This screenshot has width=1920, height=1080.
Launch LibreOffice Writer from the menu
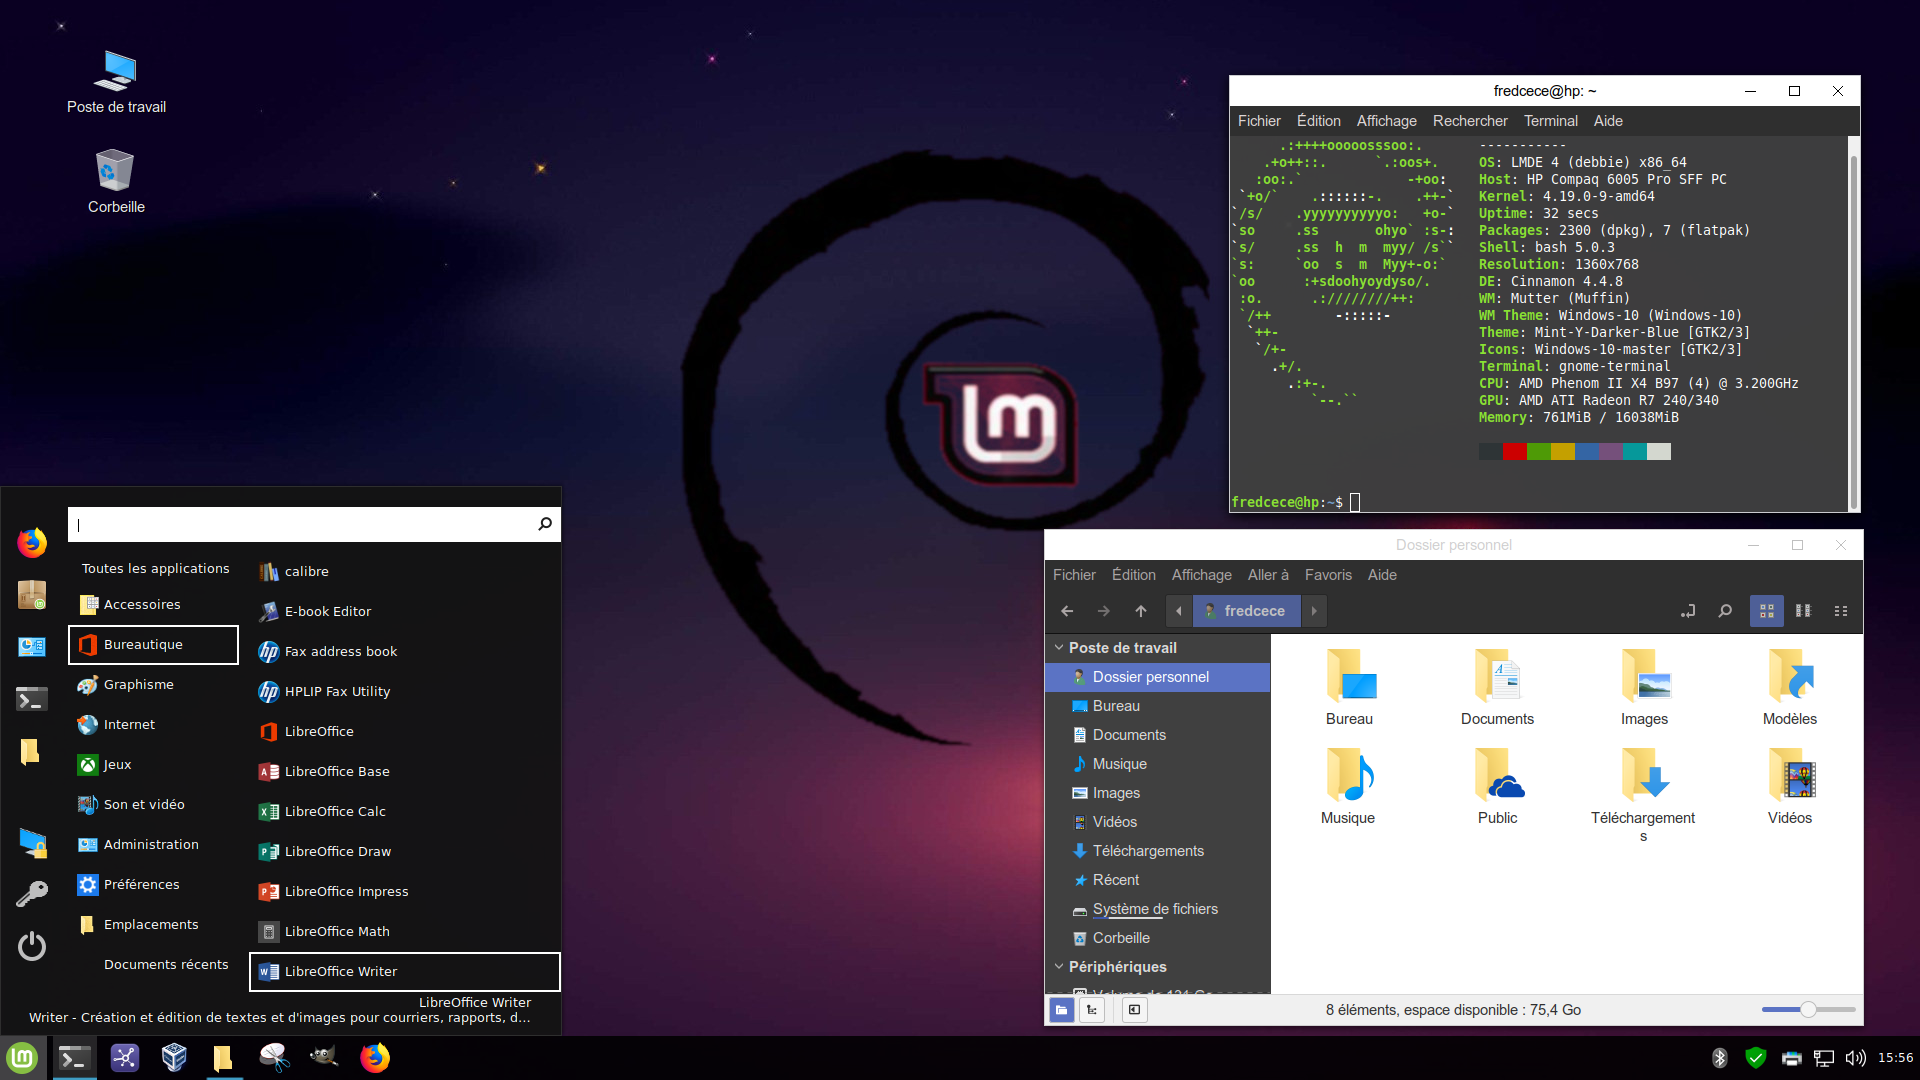click(404, 972)
